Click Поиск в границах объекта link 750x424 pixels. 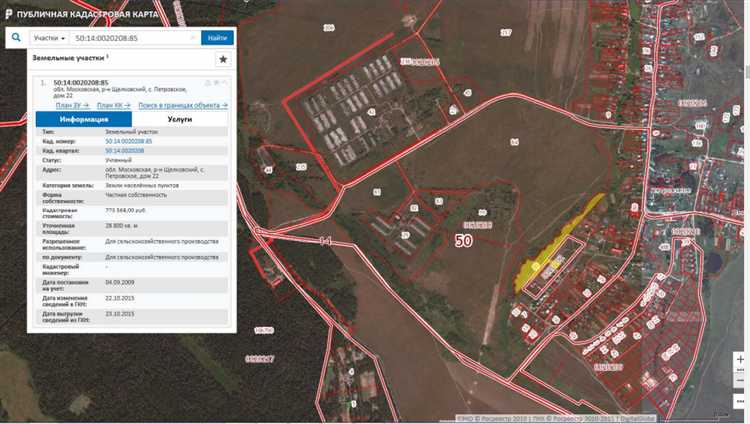point(182,105)
